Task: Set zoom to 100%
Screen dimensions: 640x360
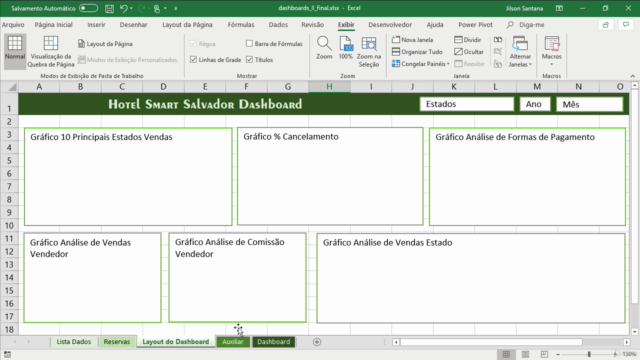Action: [345, 48]
